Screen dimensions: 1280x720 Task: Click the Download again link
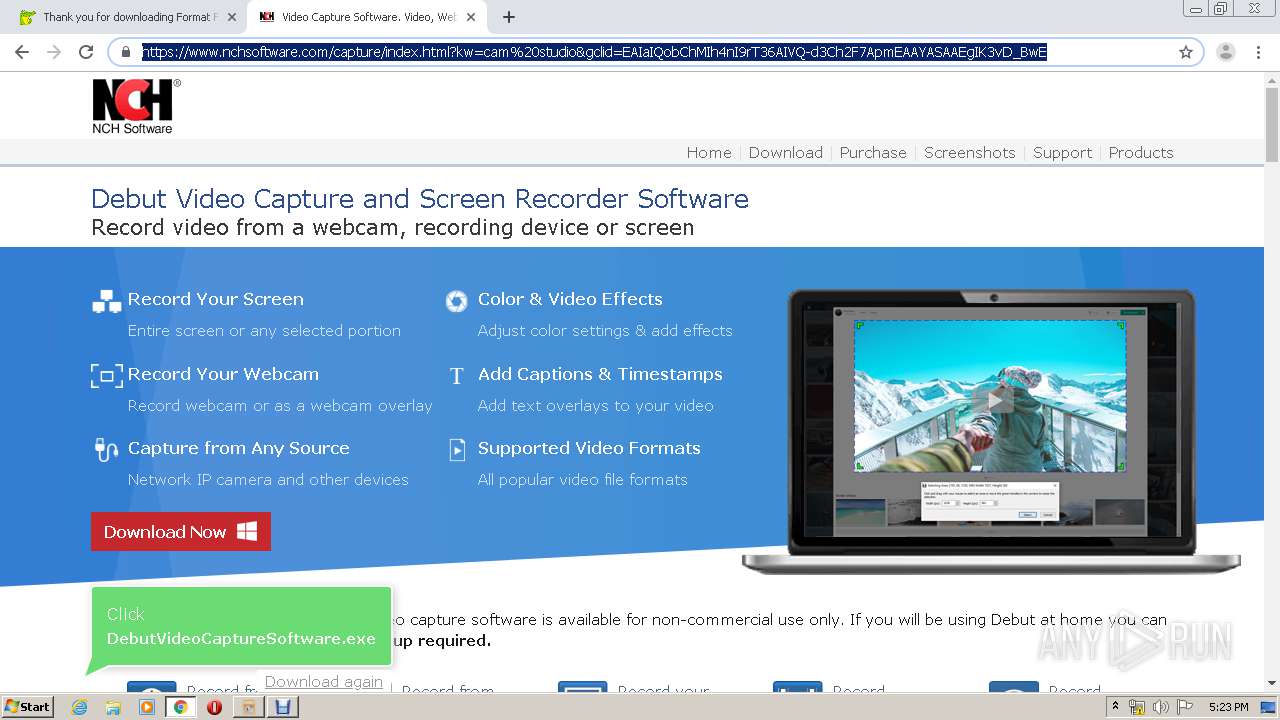pyautogui.click(x=323, y=682)
